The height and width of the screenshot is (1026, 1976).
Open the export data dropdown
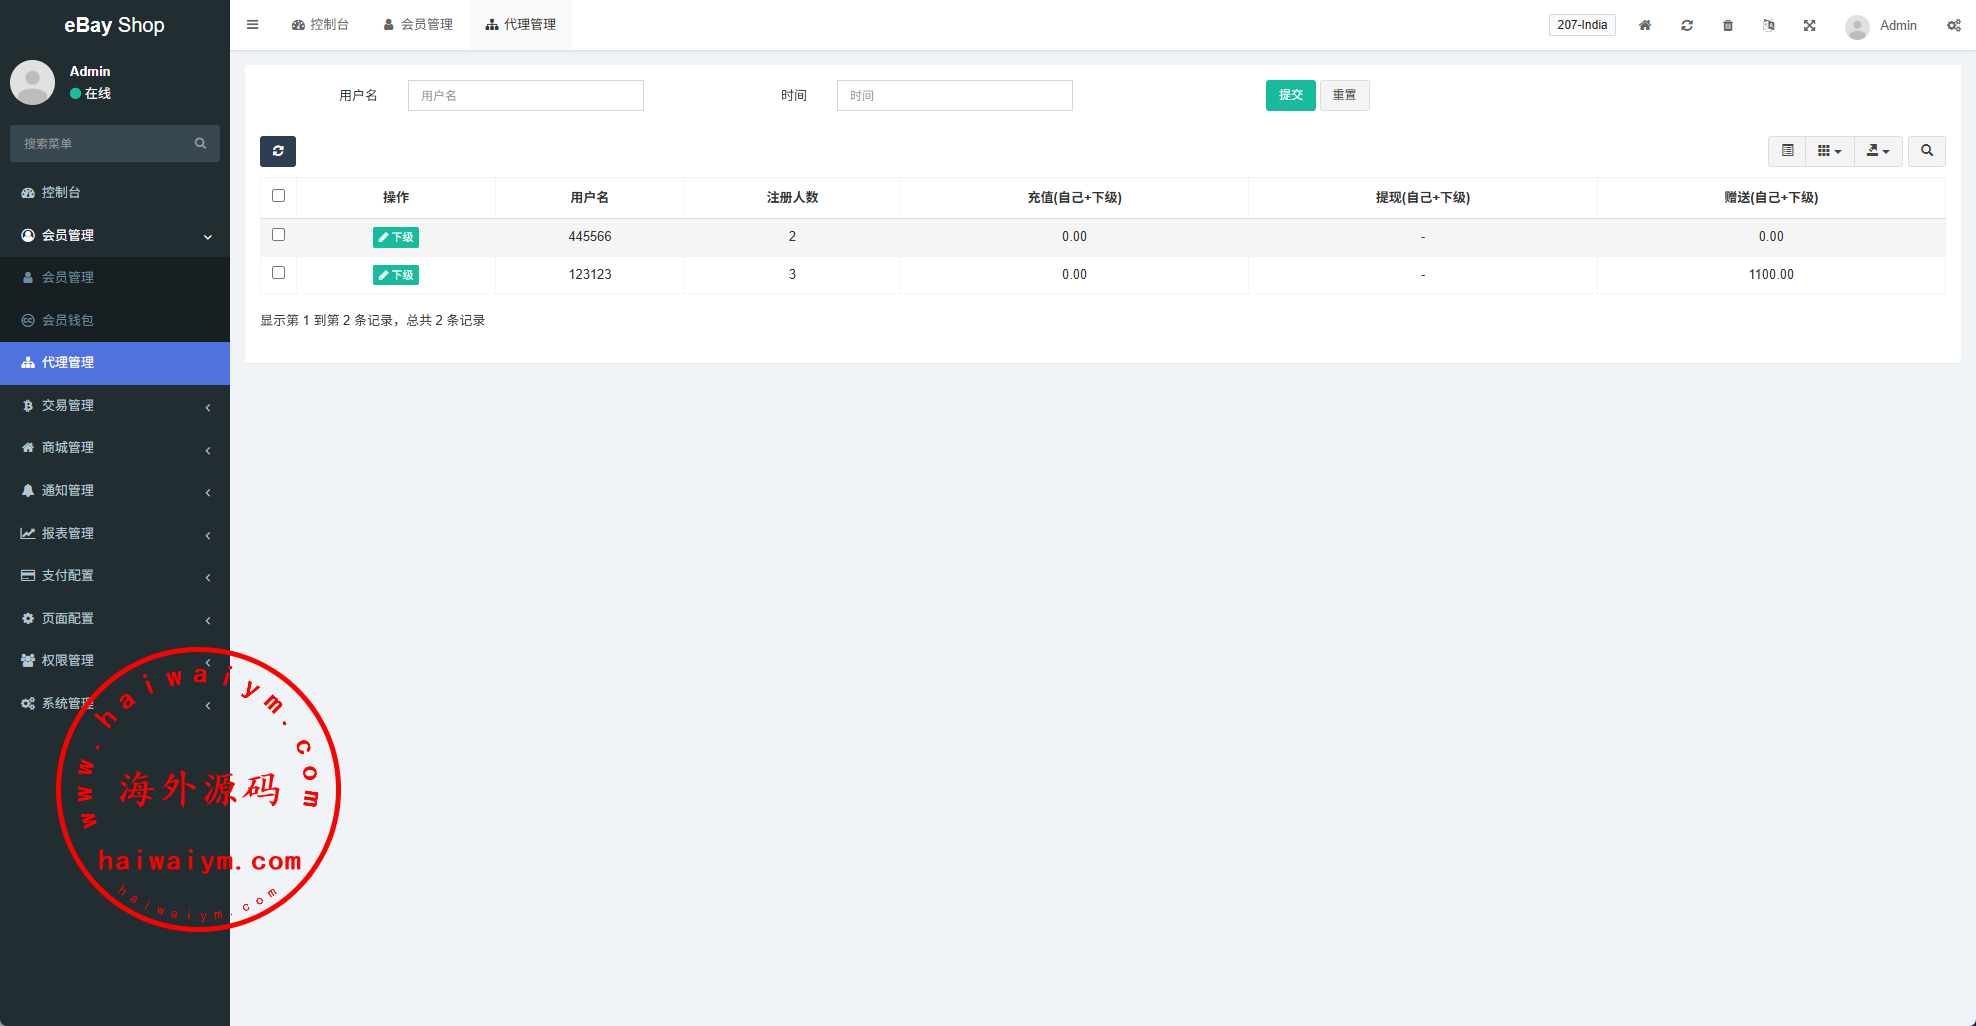[x=1878, y=151]
